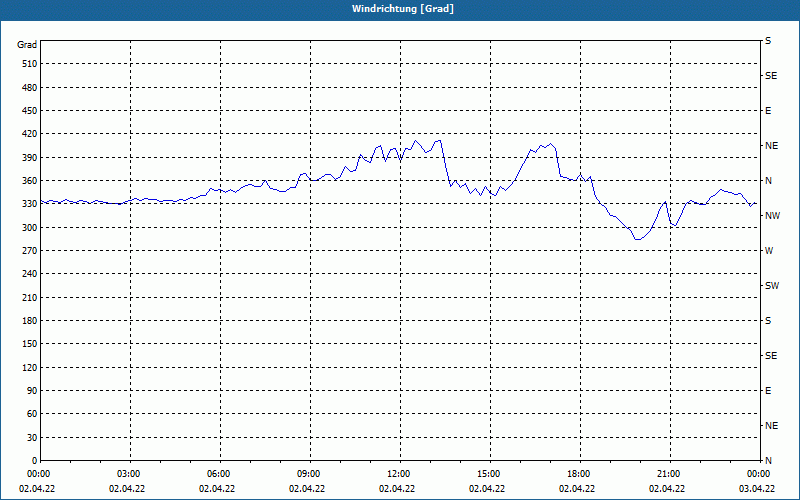Click the 02.04.22 date beneath 12:00
Image resolution: width=800 pixels, height=500 pixels.
[397, 489]
